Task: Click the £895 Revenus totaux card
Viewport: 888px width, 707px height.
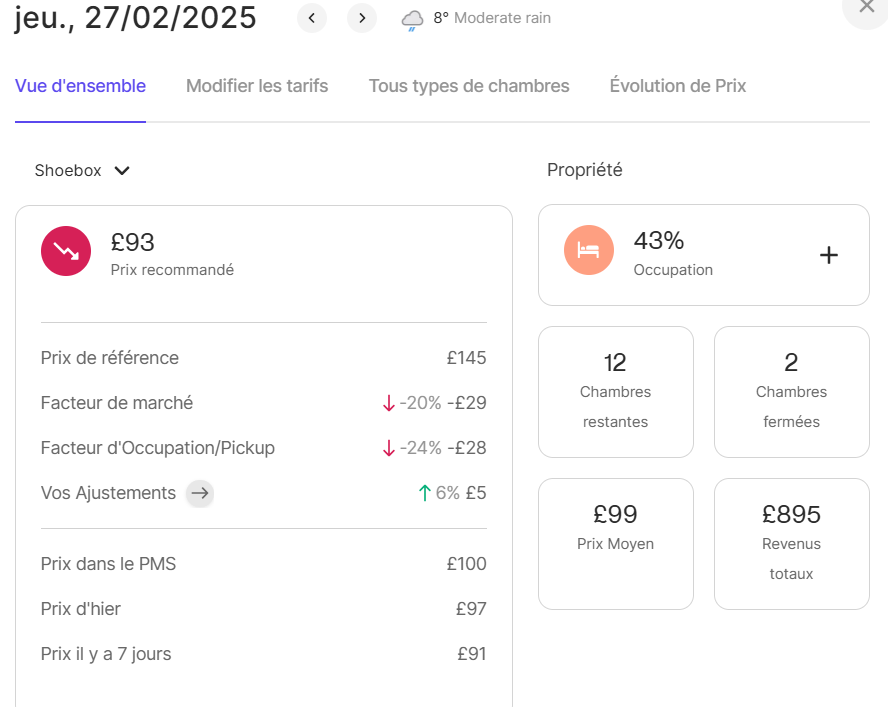Action: [791, 543]
